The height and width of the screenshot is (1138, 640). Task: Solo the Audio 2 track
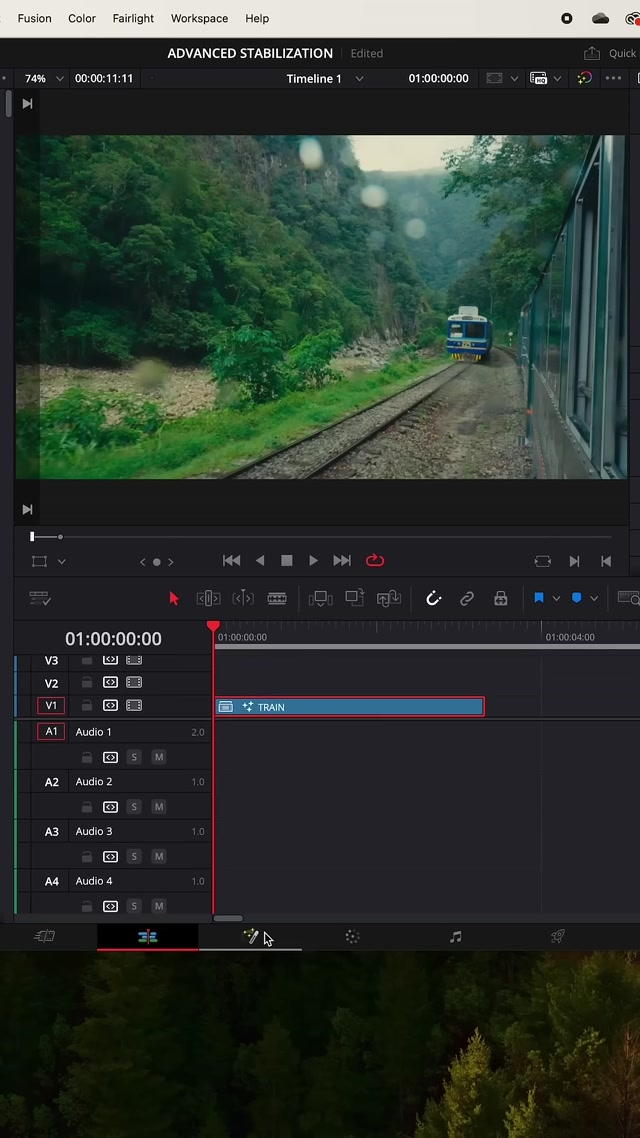point(134,807)
